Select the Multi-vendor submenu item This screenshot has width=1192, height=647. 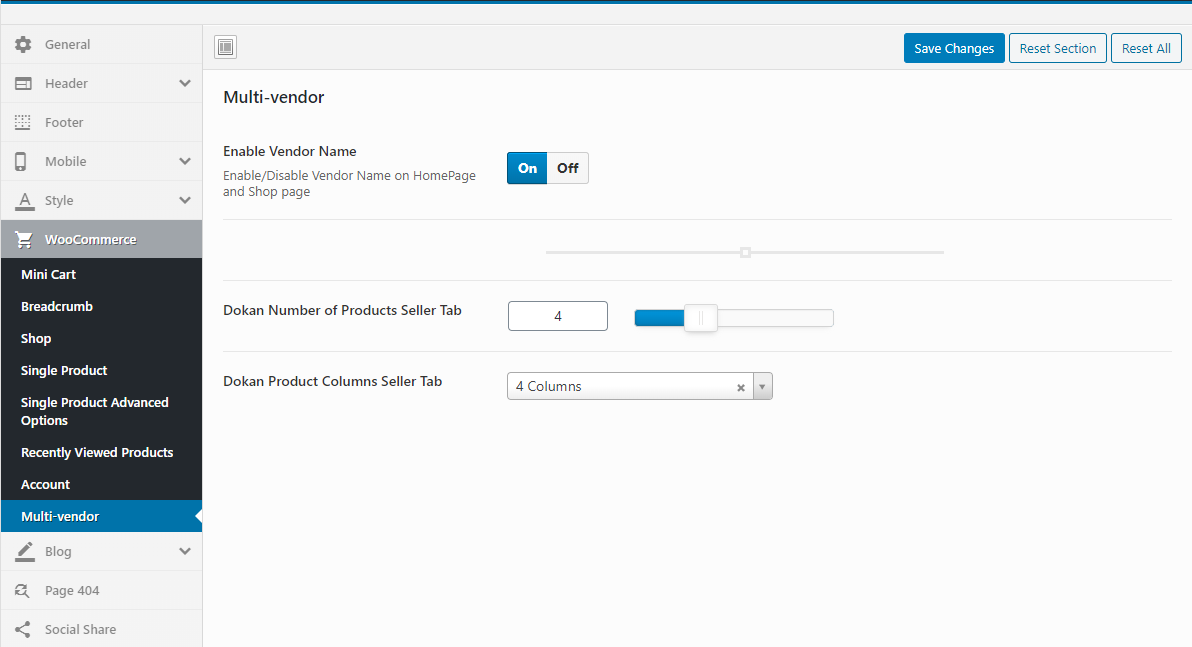pos(102,516)
